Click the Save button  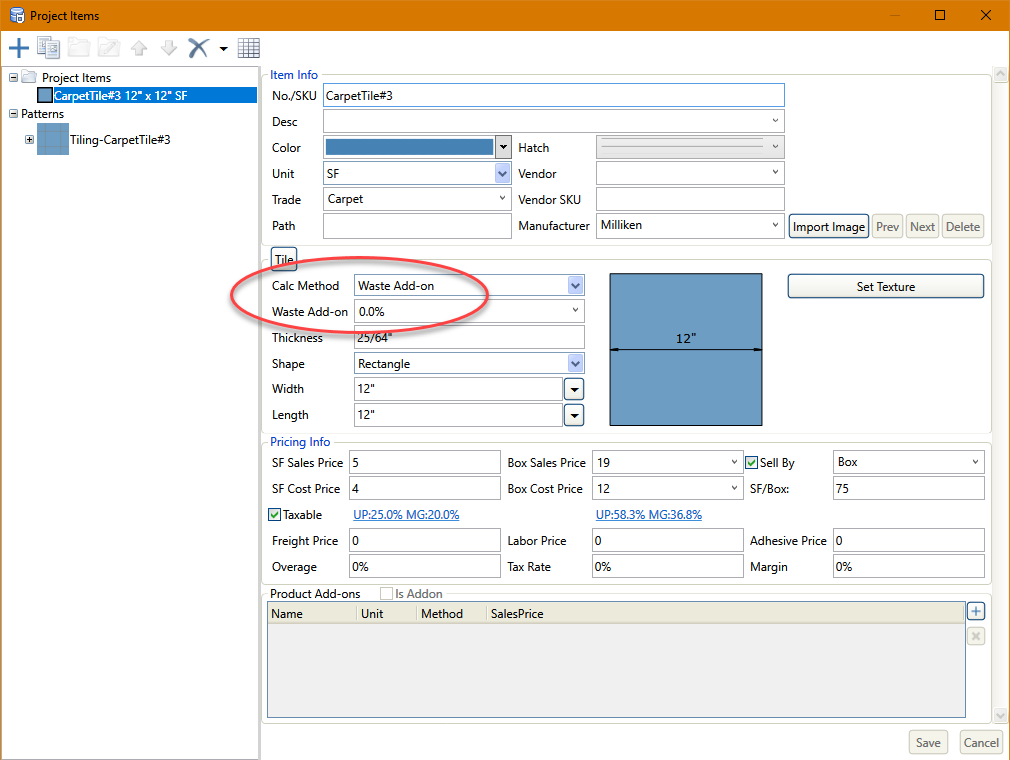[x=928, y=743]
